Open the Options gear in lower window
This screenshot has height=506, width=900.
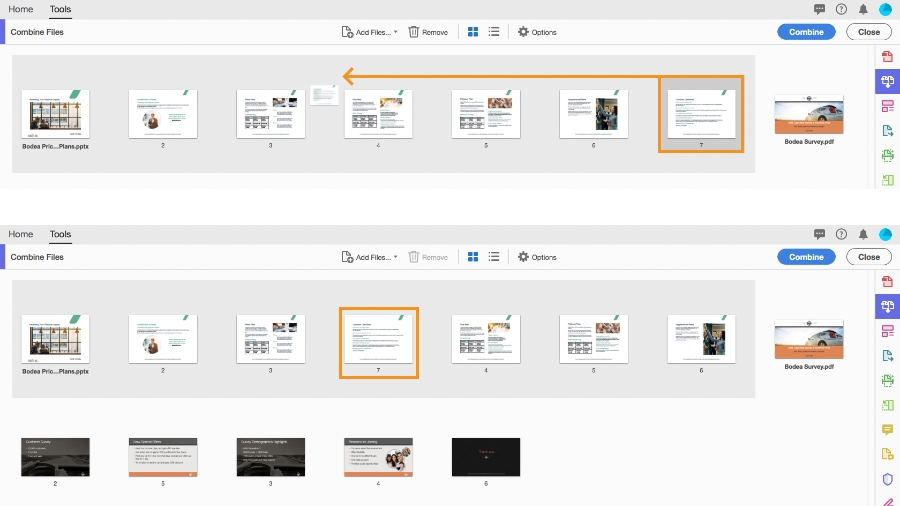coord(537,257)
